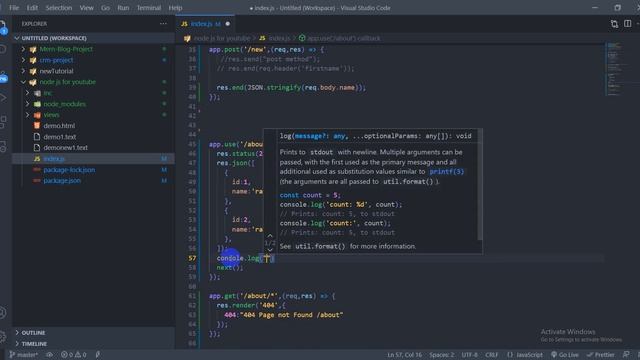Click the master git branch indicator
The image size is (640, 360).
pyautogui.click(x=24, y=355)
